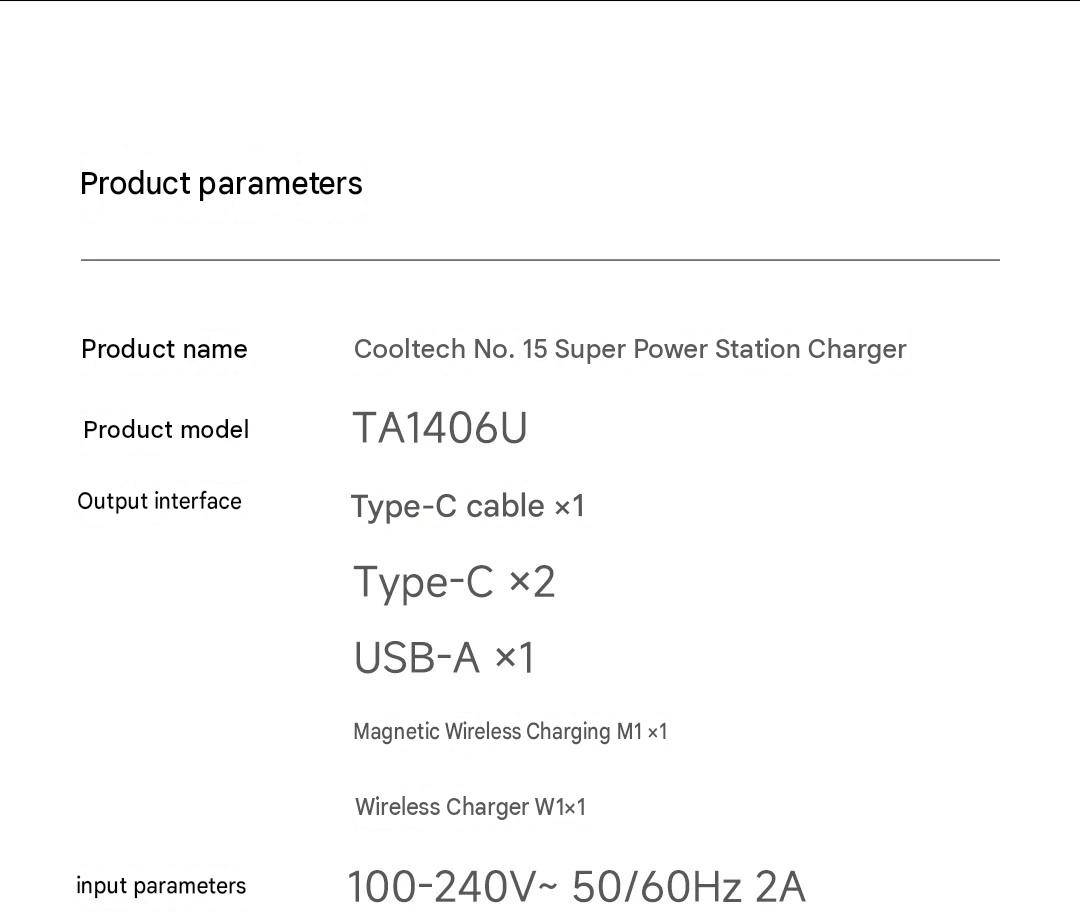Click the 100-240V~ 50/60Hz 2A value
The image size is (1080, 923).
[577, 886]
